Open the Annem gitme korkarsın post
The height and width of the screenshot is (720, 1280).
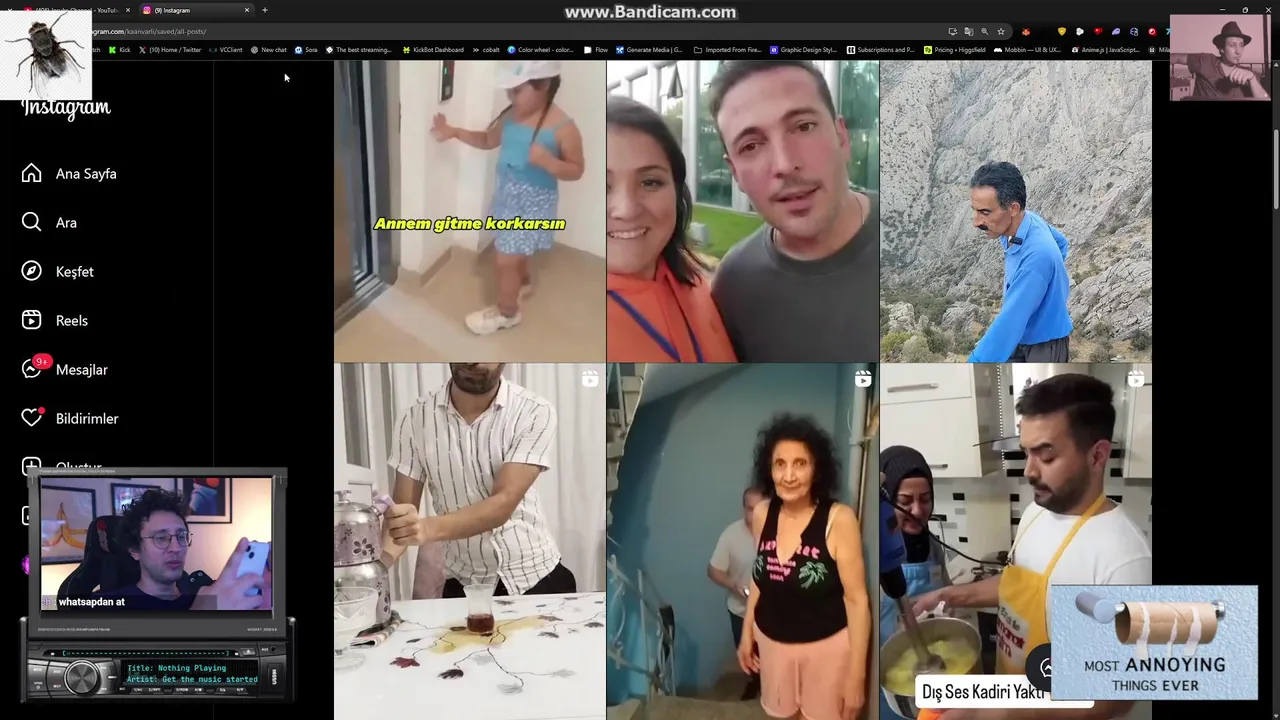pyautogui.click(x=470, y=210)
